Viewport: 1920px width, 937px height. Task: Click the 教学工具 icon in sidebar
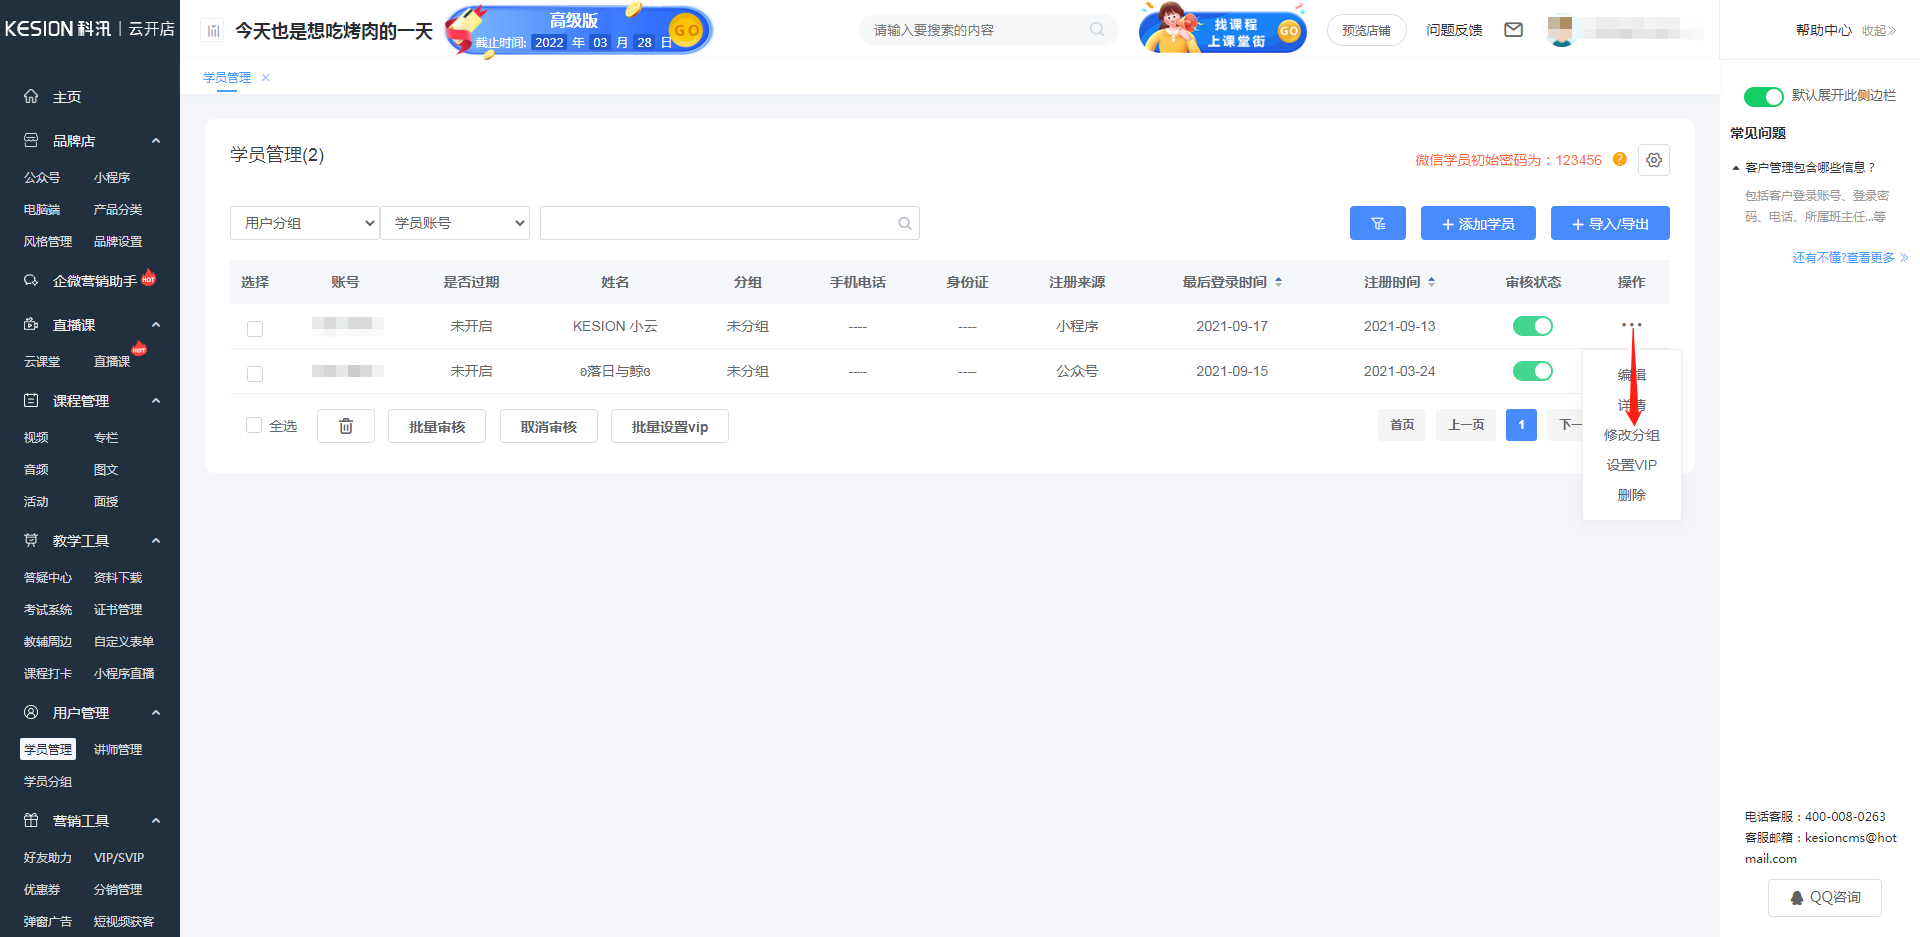click(31, 540)
